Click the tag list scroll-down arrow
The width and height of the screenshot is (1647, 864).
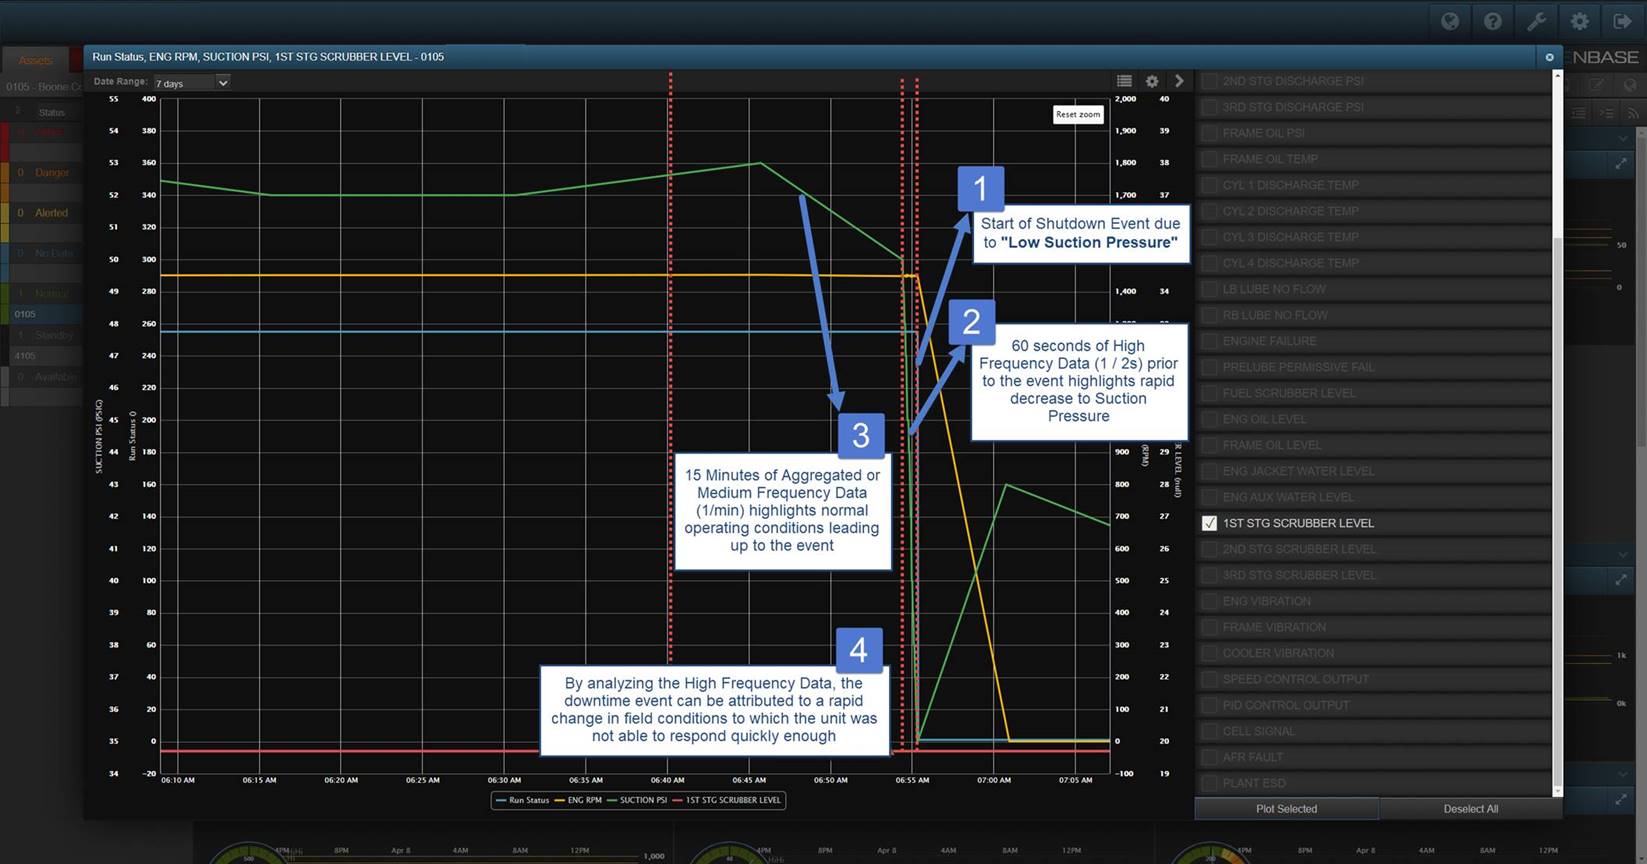pyautogui.click(x=1557, y=791)
